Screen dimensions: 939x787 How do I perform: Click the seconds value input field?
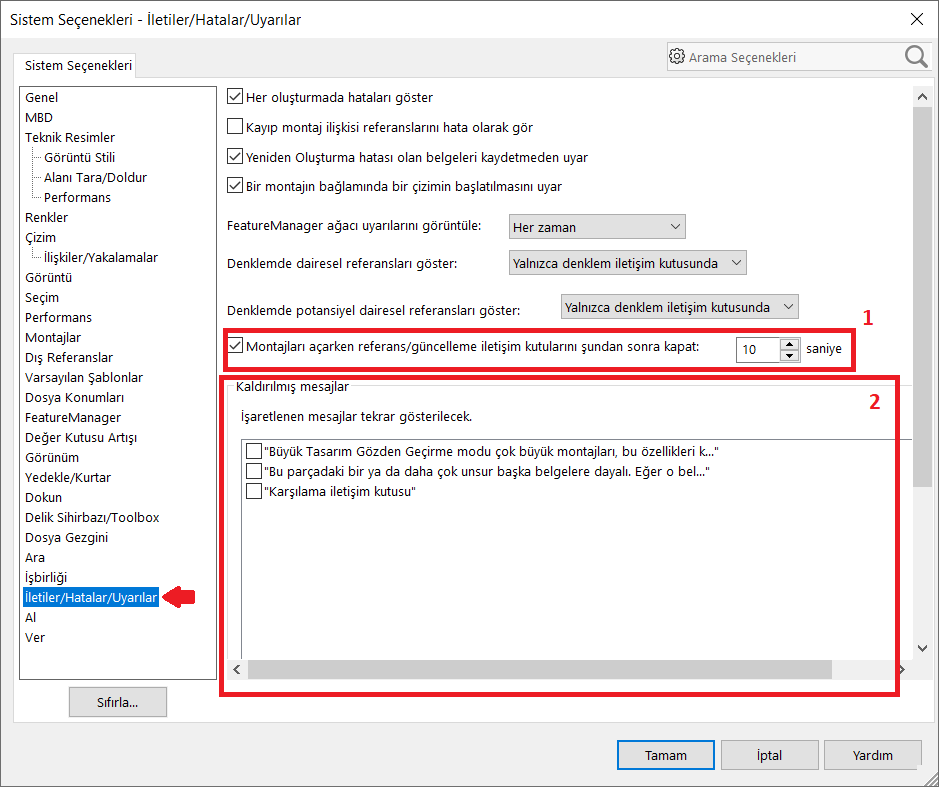(756, 350)
